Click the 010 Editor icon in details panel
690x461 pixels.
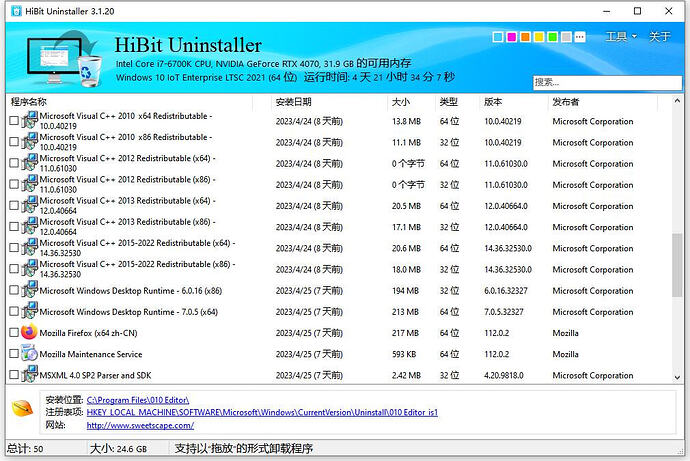(x=22, y=408)
